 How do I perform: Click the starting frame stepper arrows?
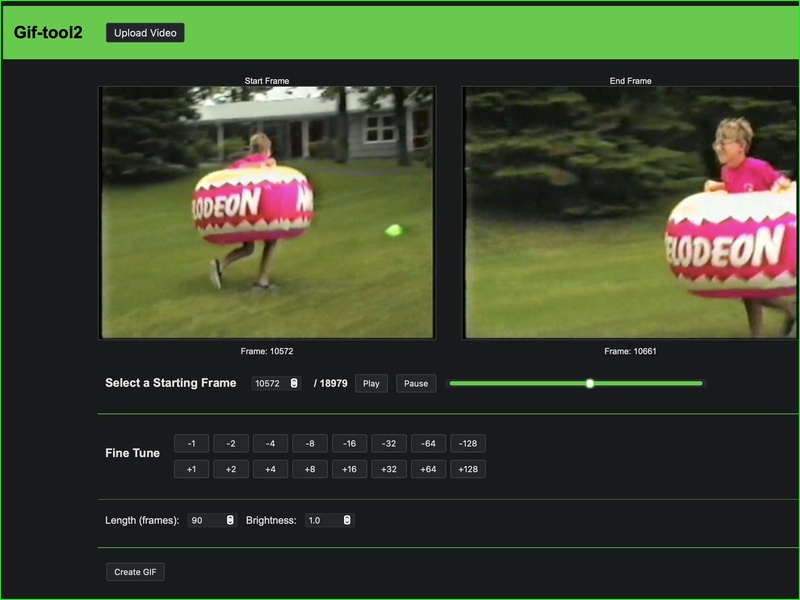pyautogui.click(x=294, y=383)
